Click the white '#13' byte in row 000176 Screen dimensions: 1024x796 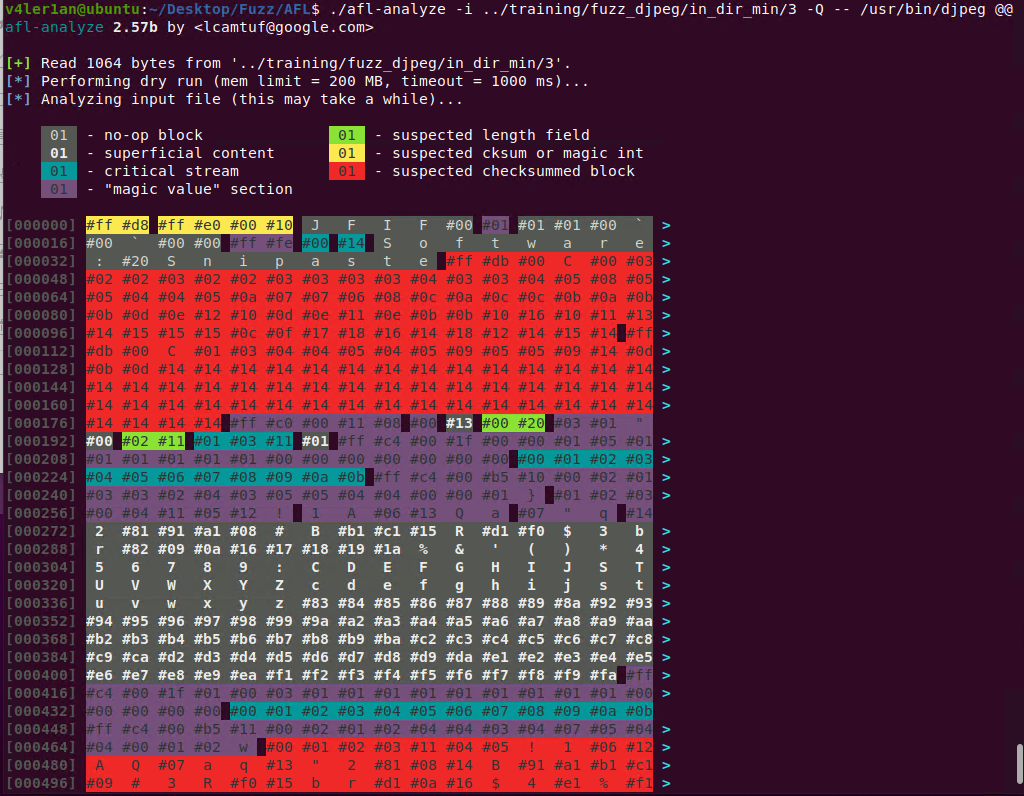(459, 423)
